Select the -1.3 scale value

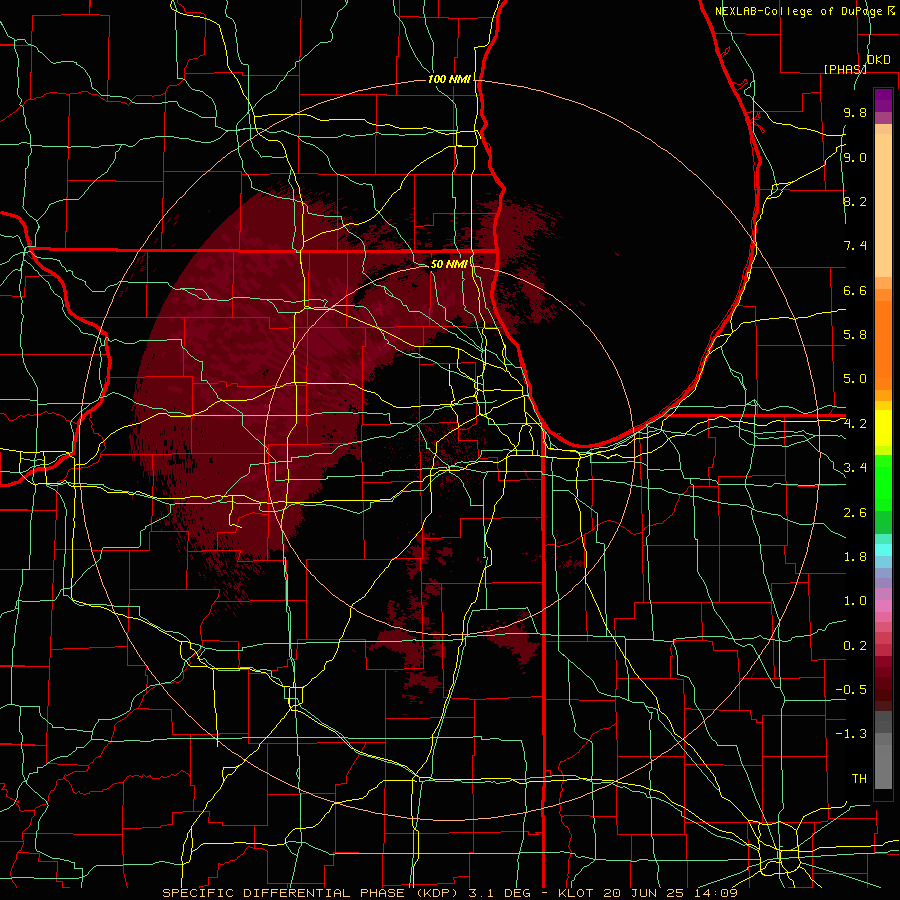point(851,734)
